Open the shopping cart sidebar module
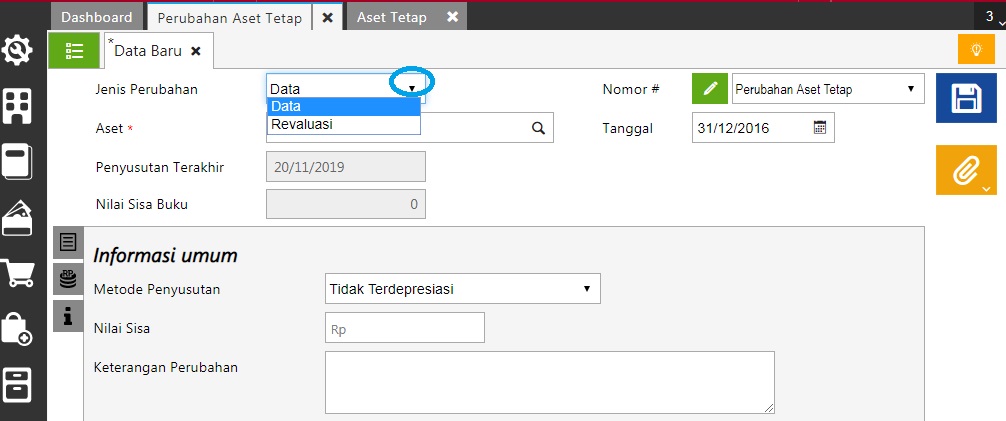Image resolution: width=1006 pixels, height=421 pixels. [x=19, y=273]
